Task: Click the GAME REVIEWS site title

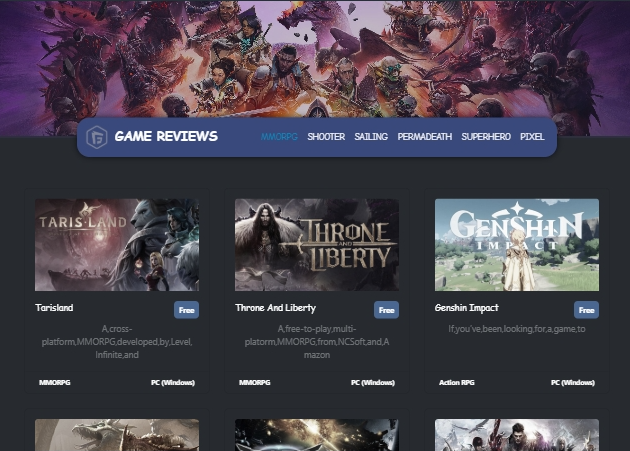Action: pyautogui.click(x=166, y=137)
